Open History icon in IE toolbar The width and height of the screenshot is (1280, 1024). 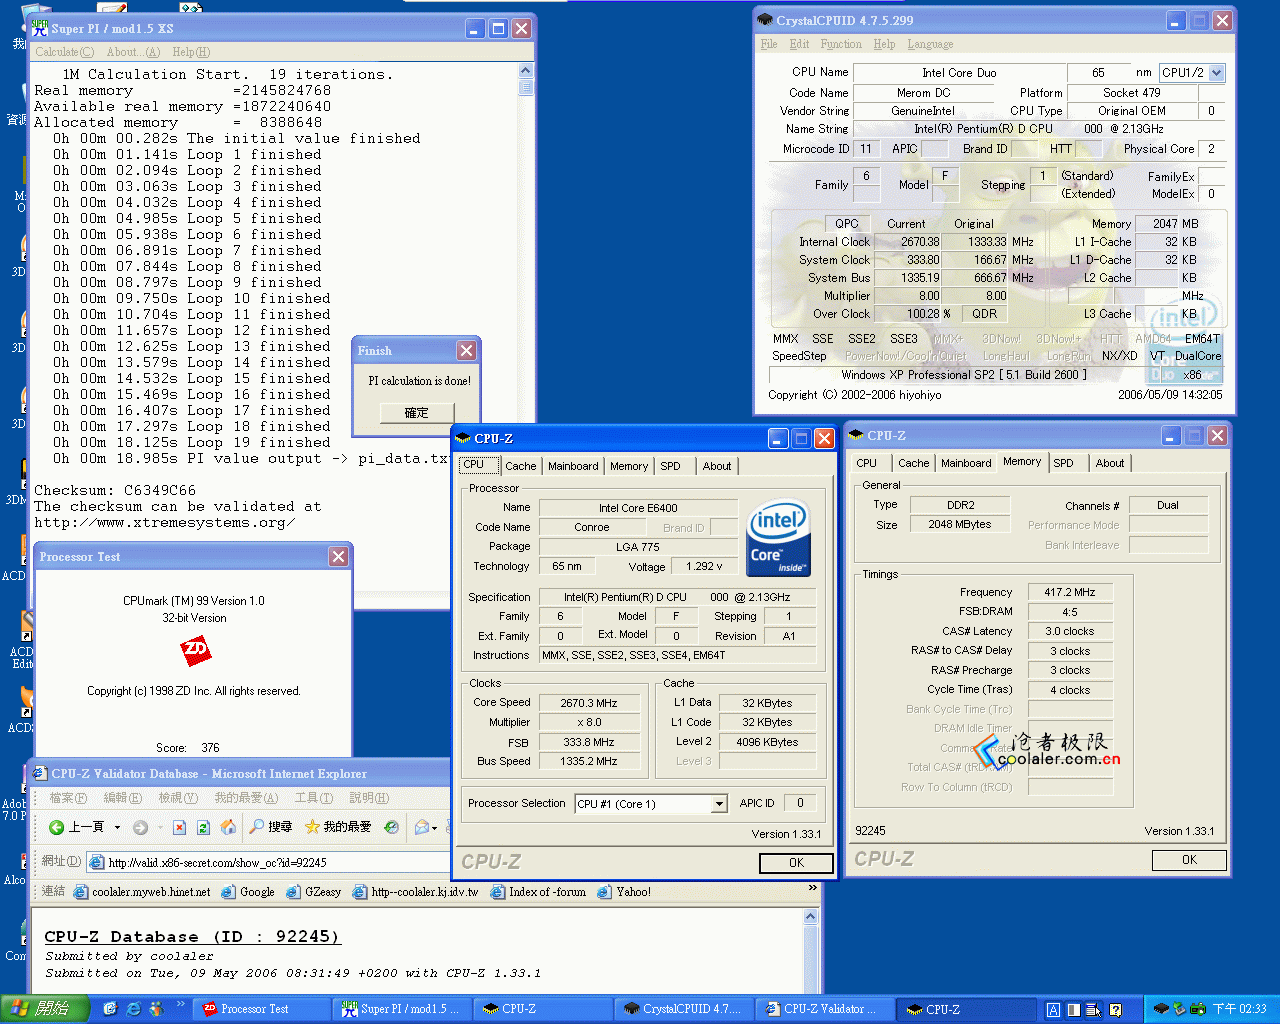coord(391,827)
